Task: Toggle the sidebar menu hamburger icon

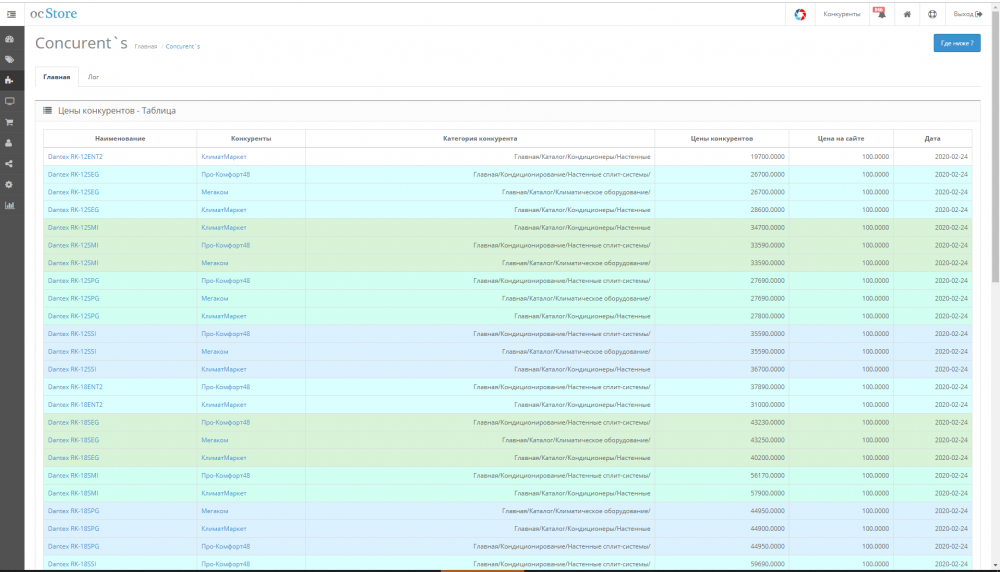Action: click(11, 14)
